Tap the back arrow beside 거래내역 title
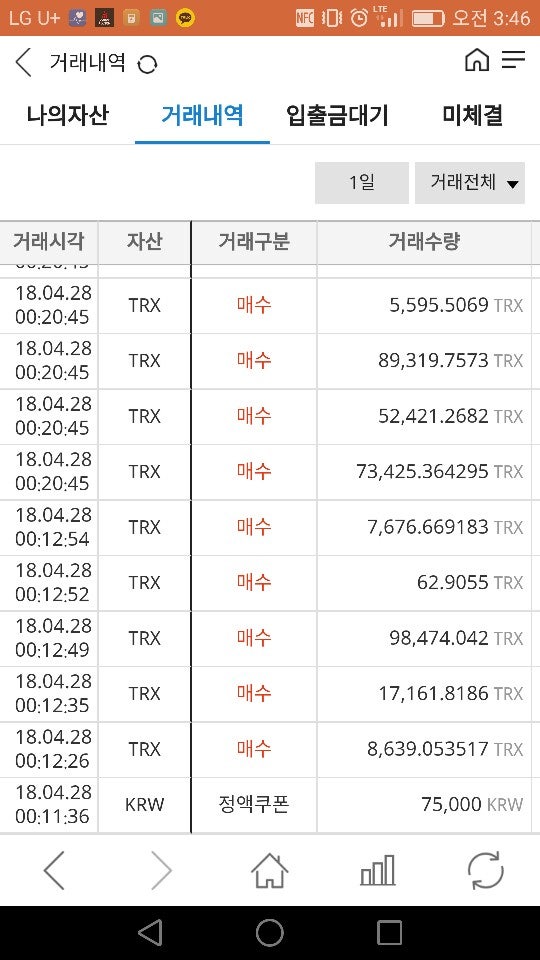The image size is (540, 960). pyautogui.click(x=23, y=62)
